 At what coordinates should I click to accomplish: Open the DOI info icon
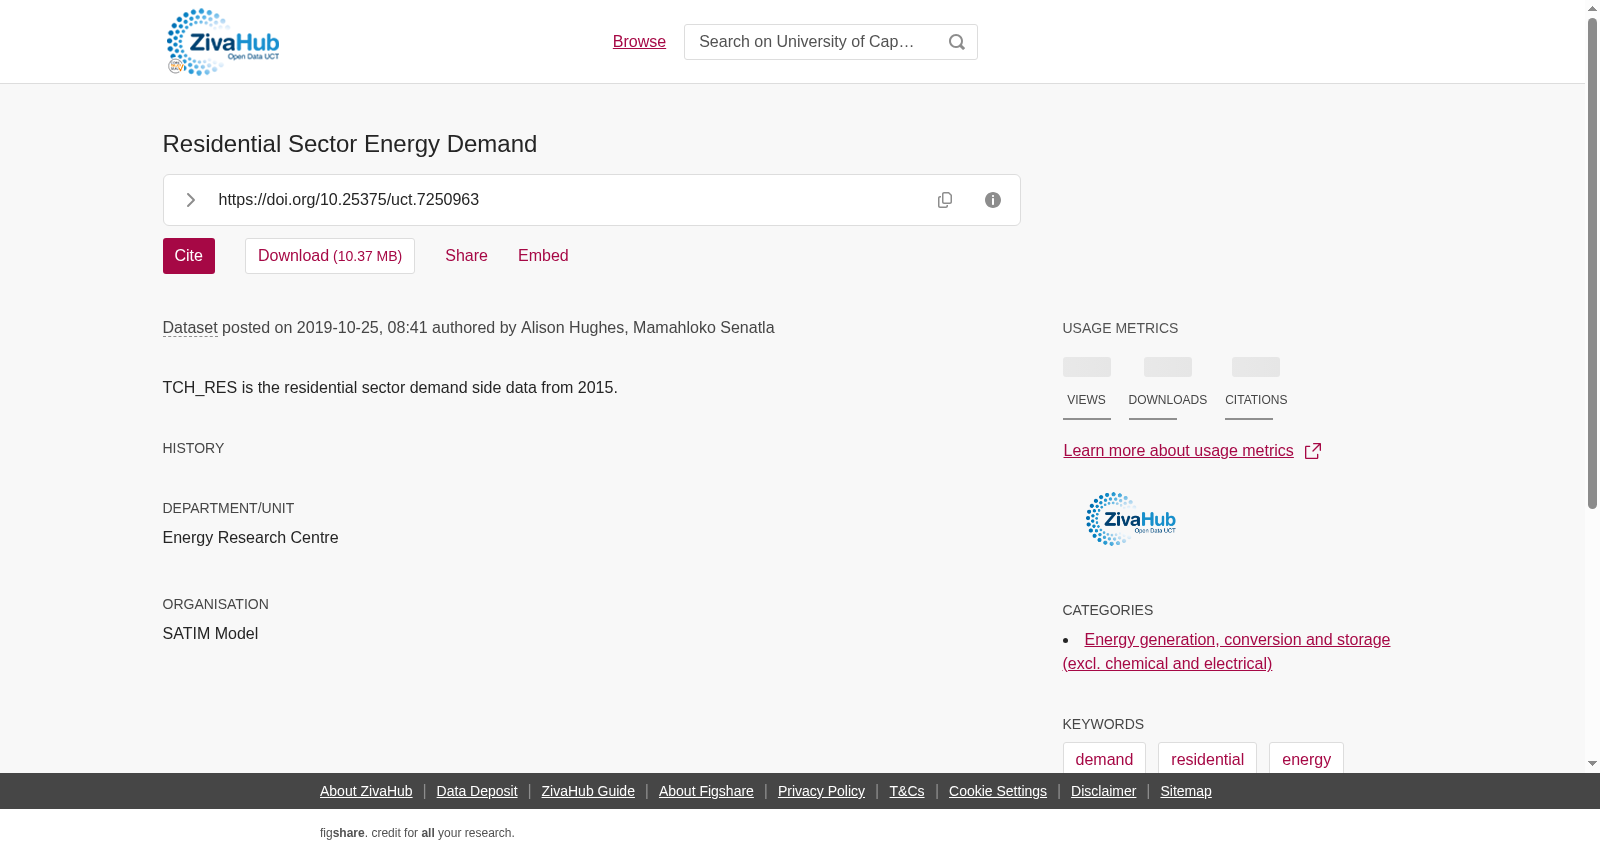(x=993, y=200)
